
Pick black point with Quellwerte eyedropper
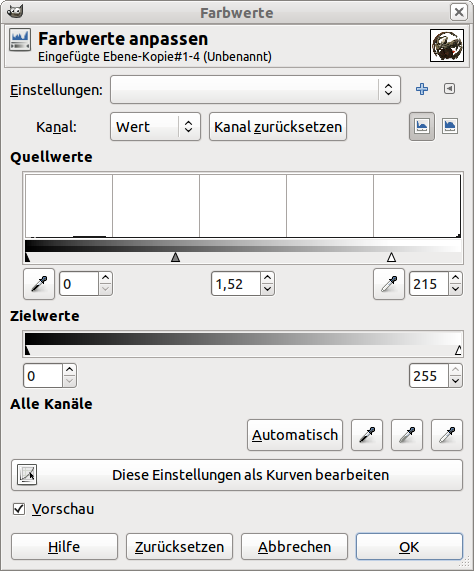(39, 284)
